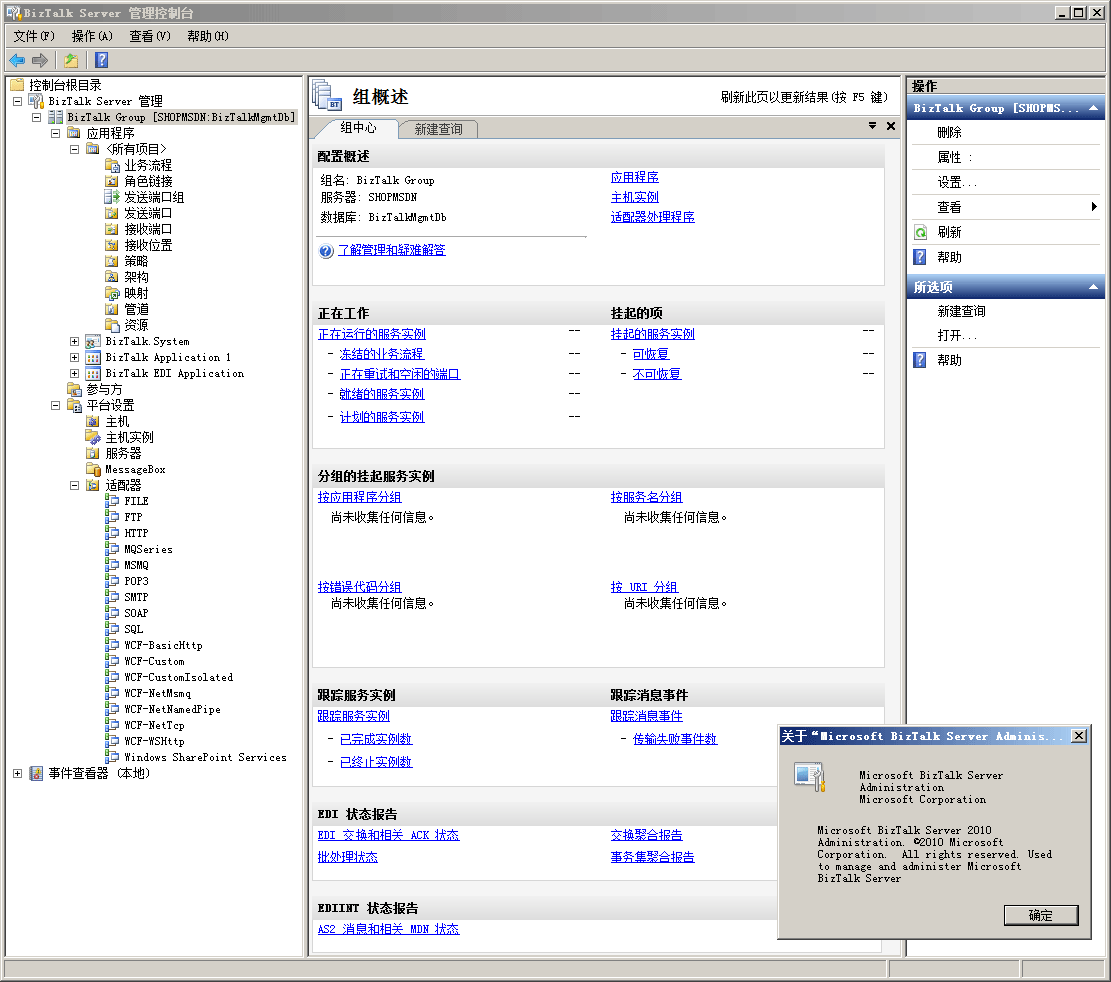Expand the BizTalk EDI Application node
Screen dimensions: 1111x982
tap(74, 373)
